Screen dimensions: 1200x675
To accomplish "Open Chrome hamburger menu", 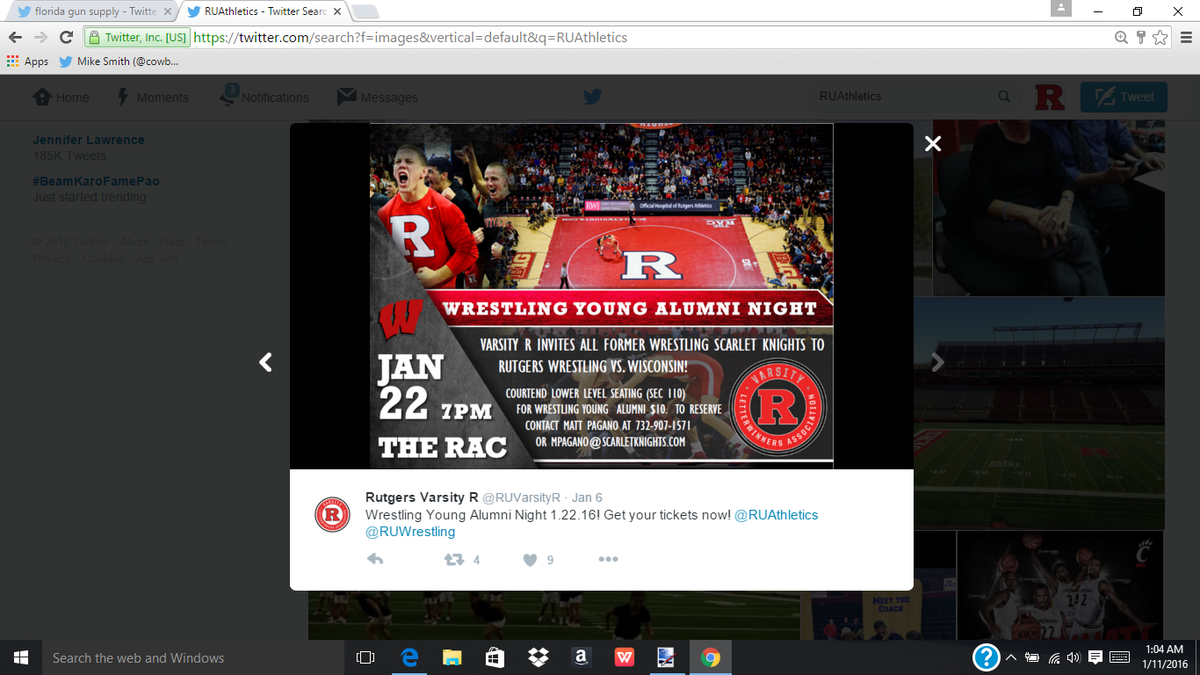I will (1185, 38).
